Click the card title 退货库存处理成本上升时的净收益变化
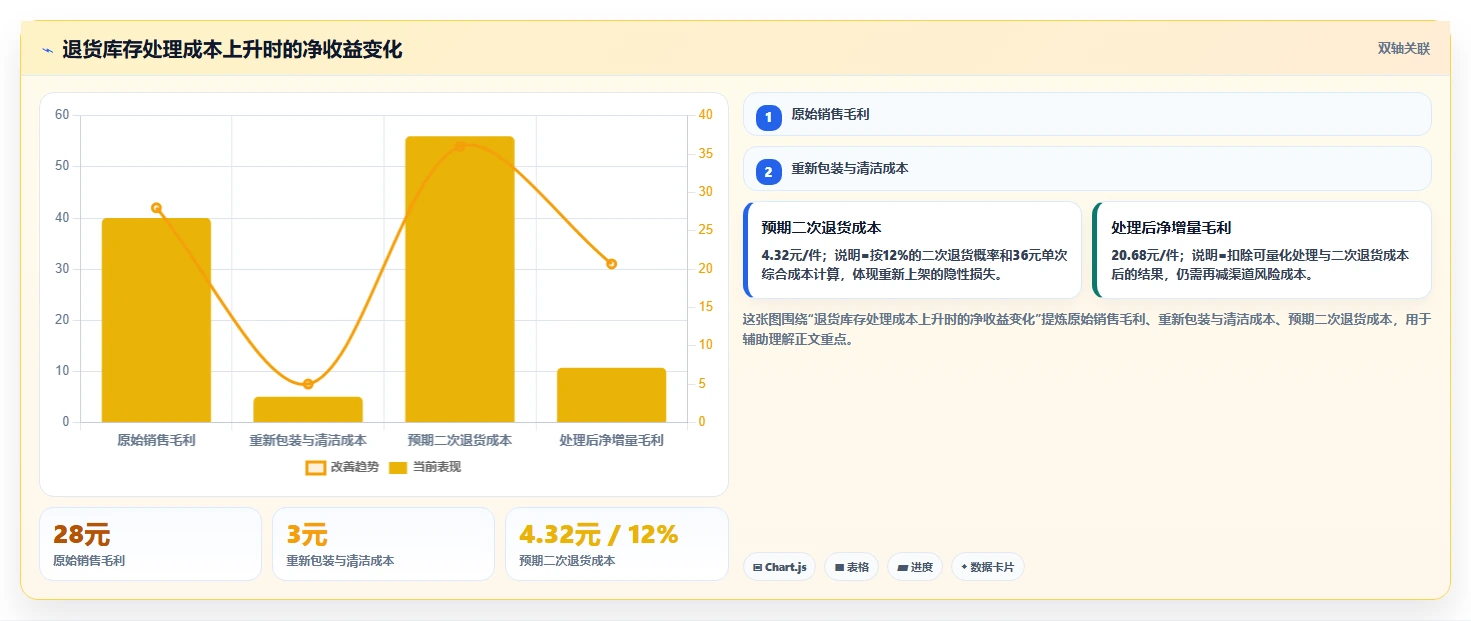Viewport: 1471px width, 621px height. point(232,50)
